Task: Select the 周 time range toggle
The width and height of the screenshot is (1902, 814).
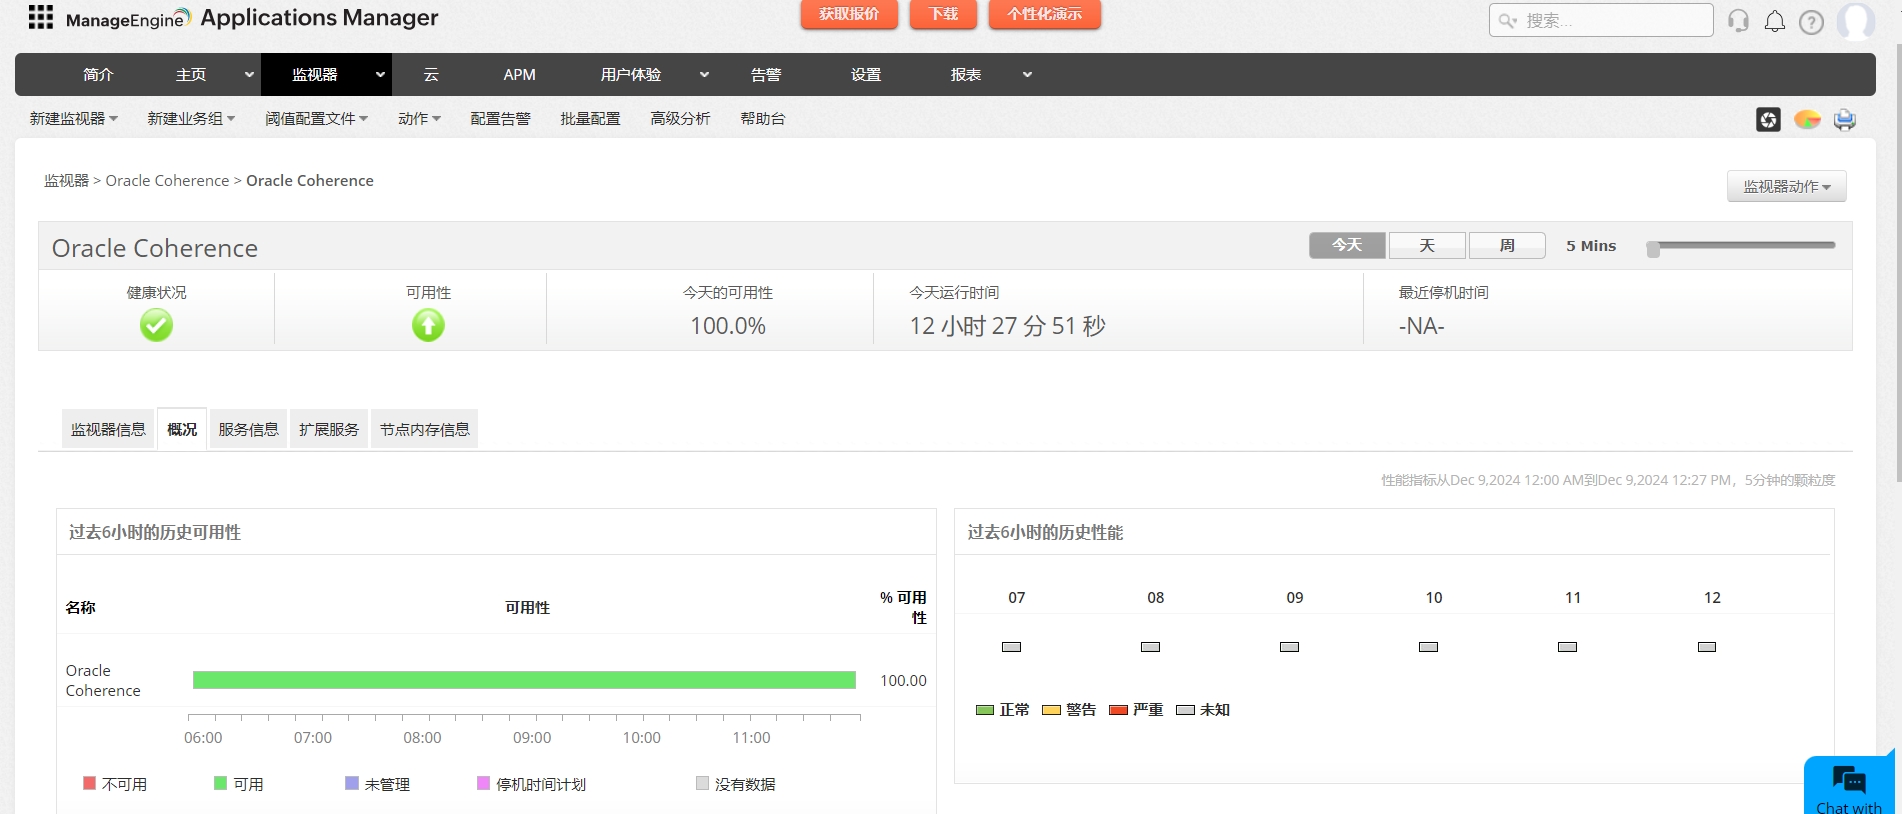Action: [x=1507, y=245]
